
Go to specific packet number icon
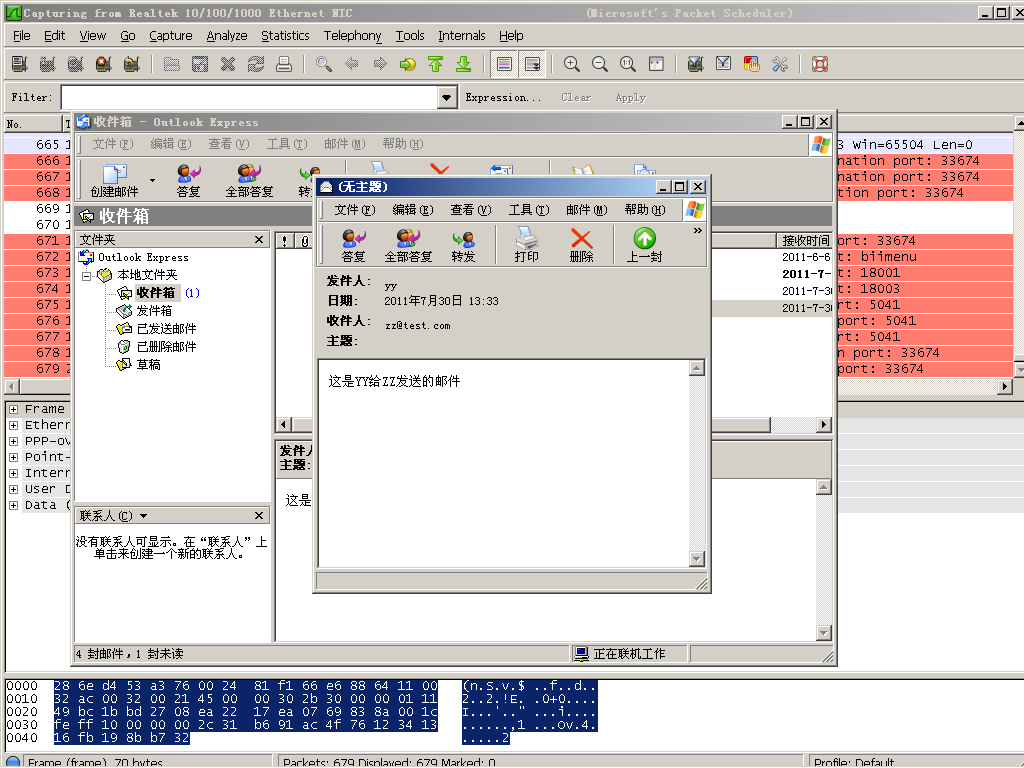click(x=408, y=64)
